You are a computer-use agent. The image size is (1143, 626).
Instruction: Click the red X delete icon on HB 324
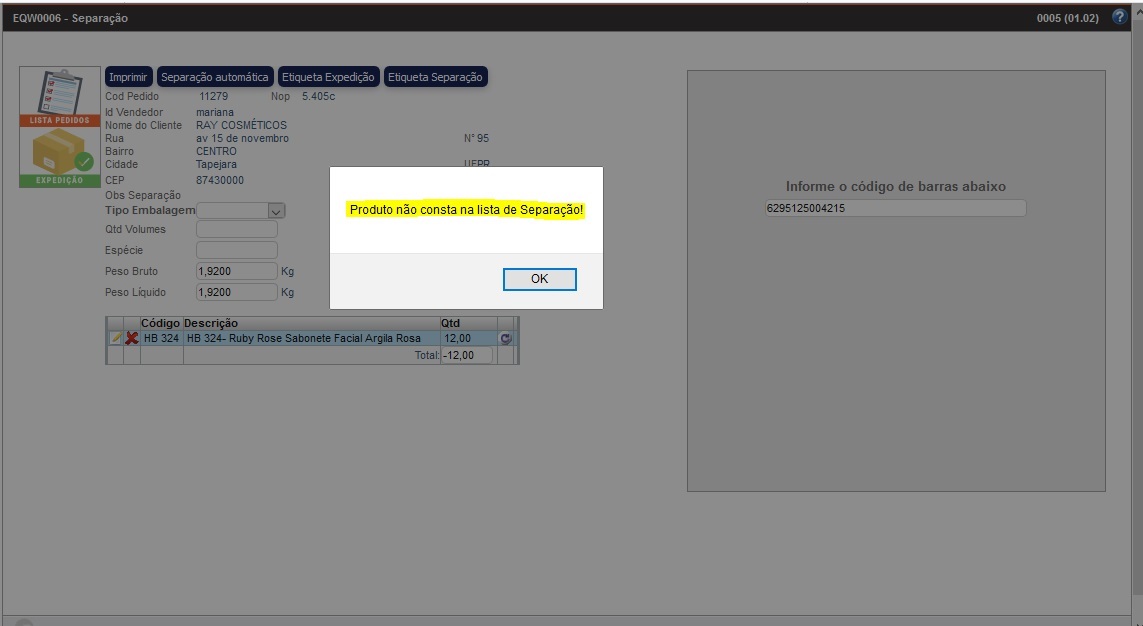(132, 339)
